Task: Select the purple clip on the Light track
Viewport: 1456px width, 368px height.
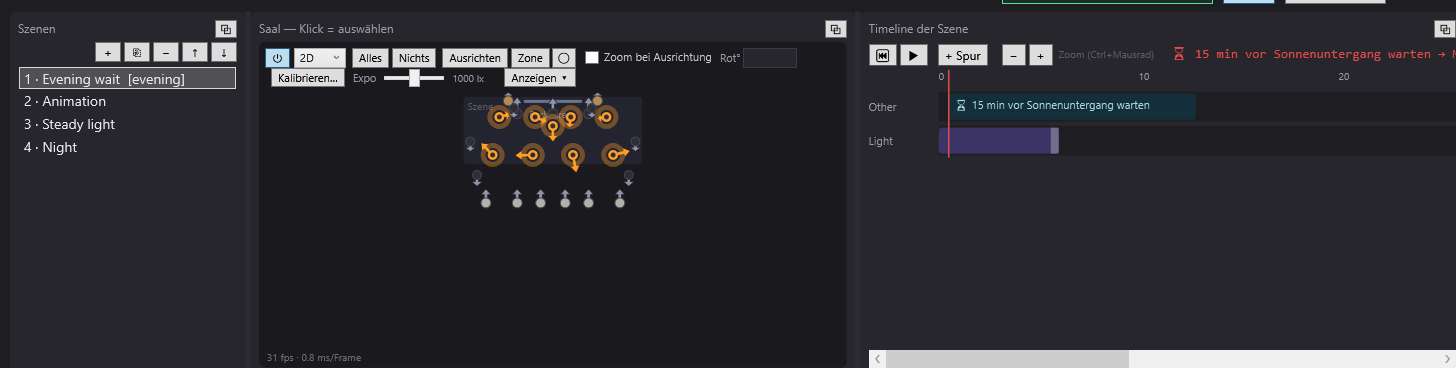Action: [x=998, y=141]
